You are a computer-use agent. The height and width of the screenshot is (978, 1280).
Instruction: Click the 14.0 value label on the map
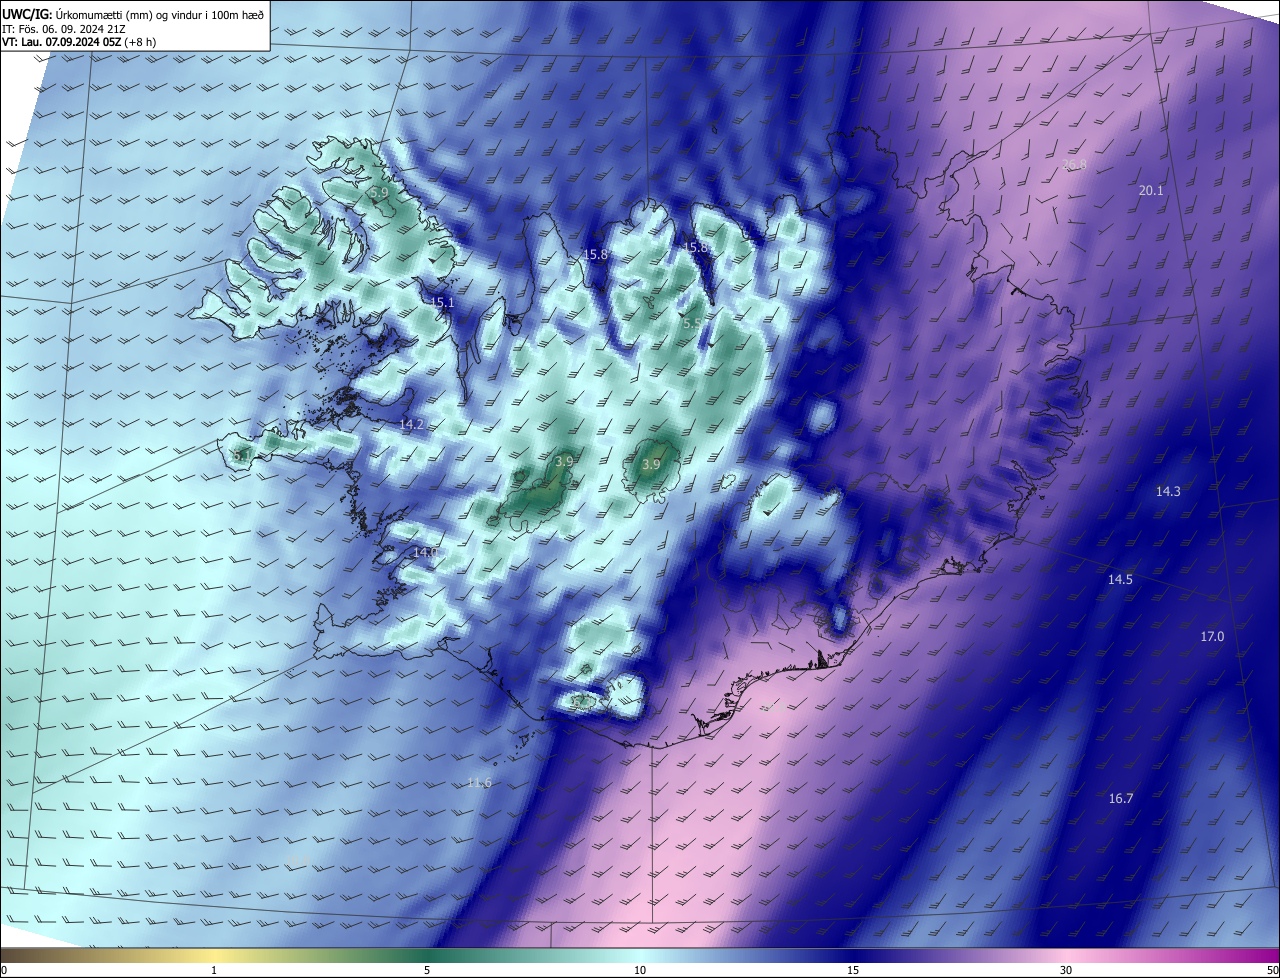coord(426,552)
